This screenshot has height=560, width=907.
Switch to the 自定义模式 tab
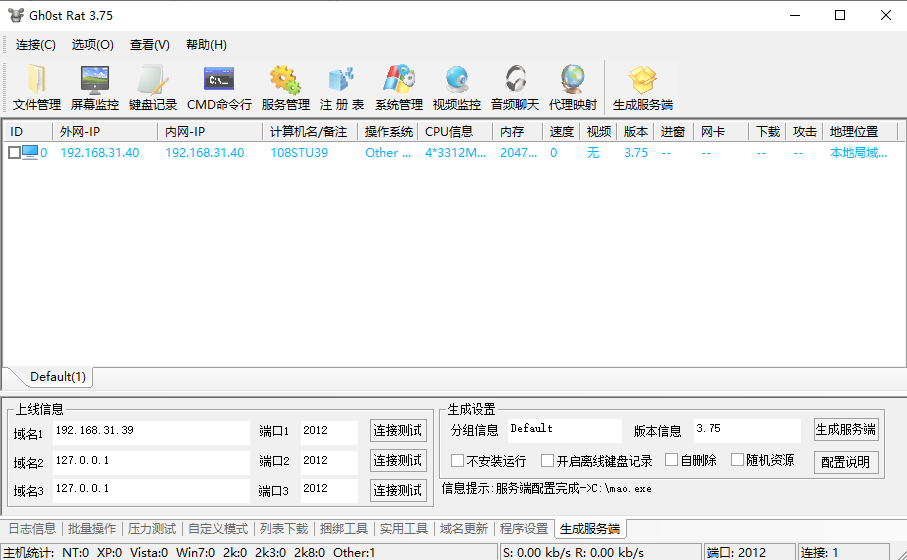217,529
